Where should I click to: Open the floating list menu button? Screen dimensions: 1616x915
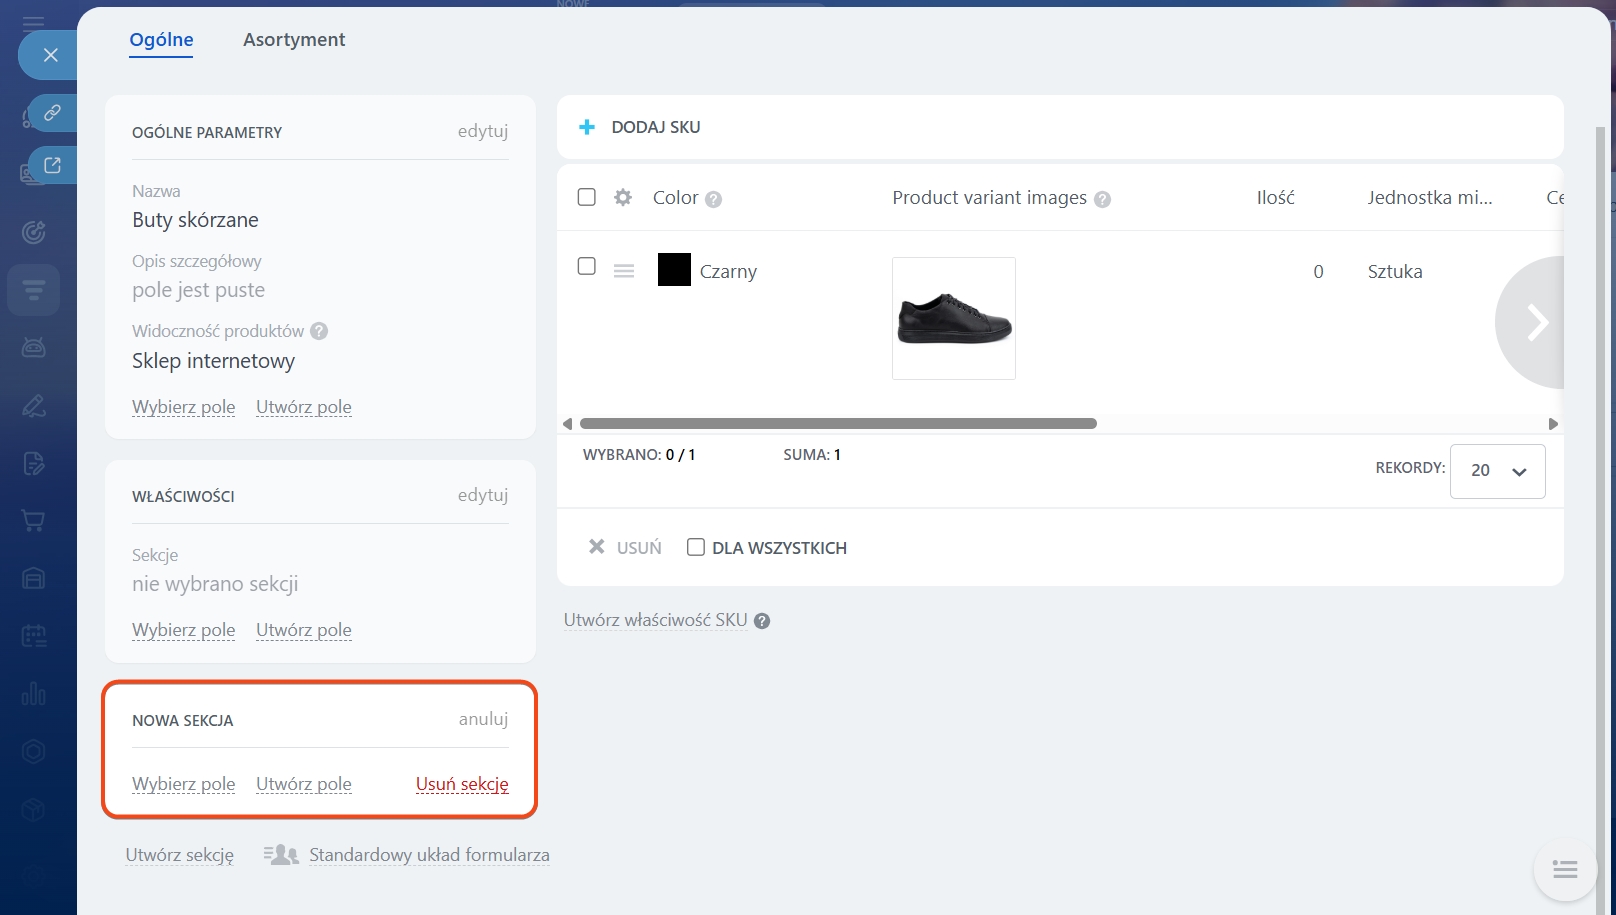tap(1565, 869)
